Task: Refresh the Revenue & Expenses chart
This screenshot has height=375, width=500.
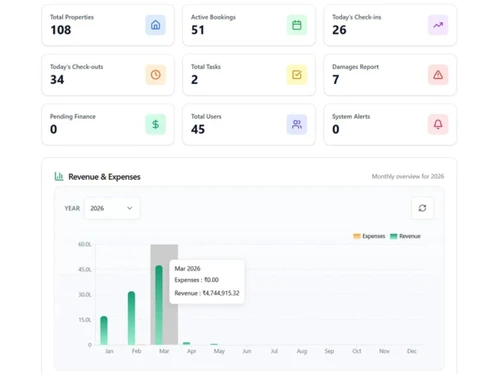Action: click(x=422, y=208)
